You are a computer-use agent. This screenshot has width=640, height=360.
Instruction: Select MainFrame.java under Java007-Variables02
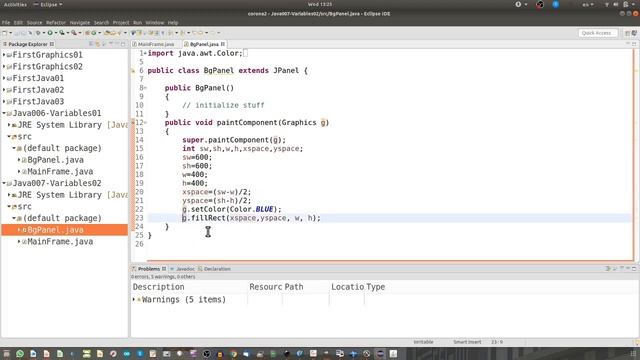tap(60, 242)
